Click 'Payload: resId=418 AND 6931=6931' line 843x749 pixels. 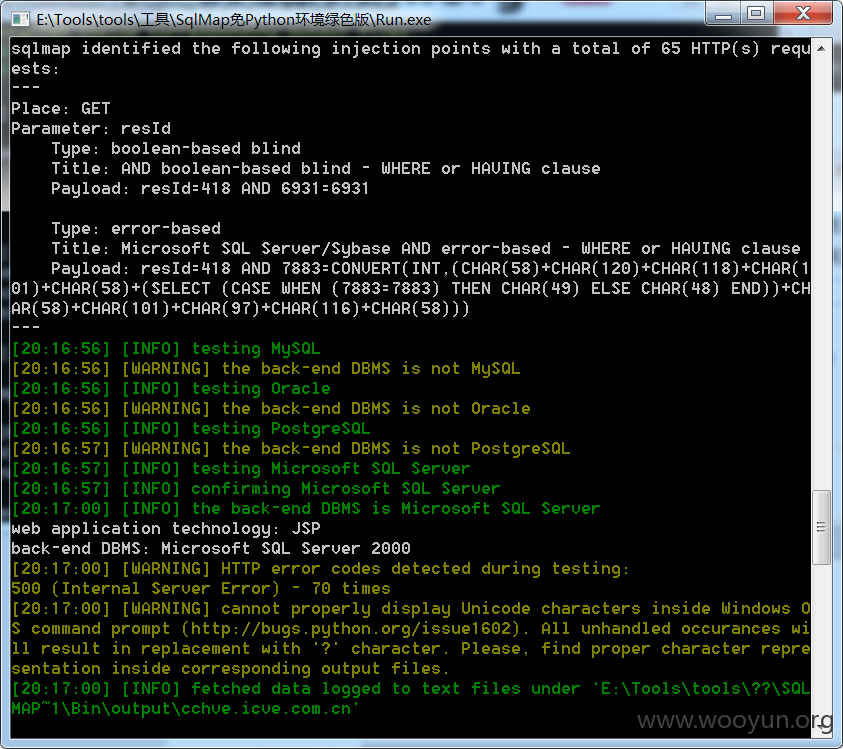(210, 189)
